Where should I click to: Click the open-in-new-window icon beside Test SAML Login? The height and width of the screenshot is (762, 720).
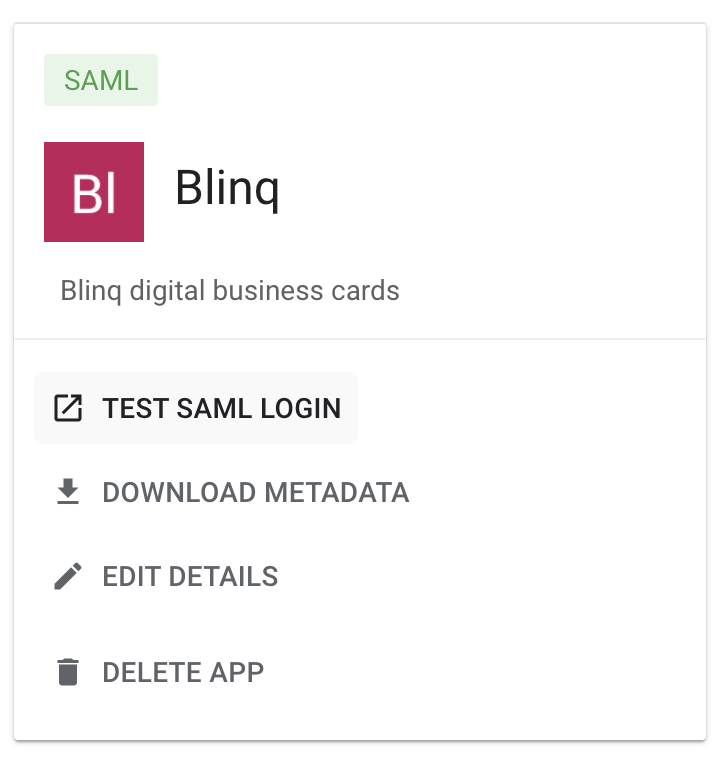pos(68,408)
